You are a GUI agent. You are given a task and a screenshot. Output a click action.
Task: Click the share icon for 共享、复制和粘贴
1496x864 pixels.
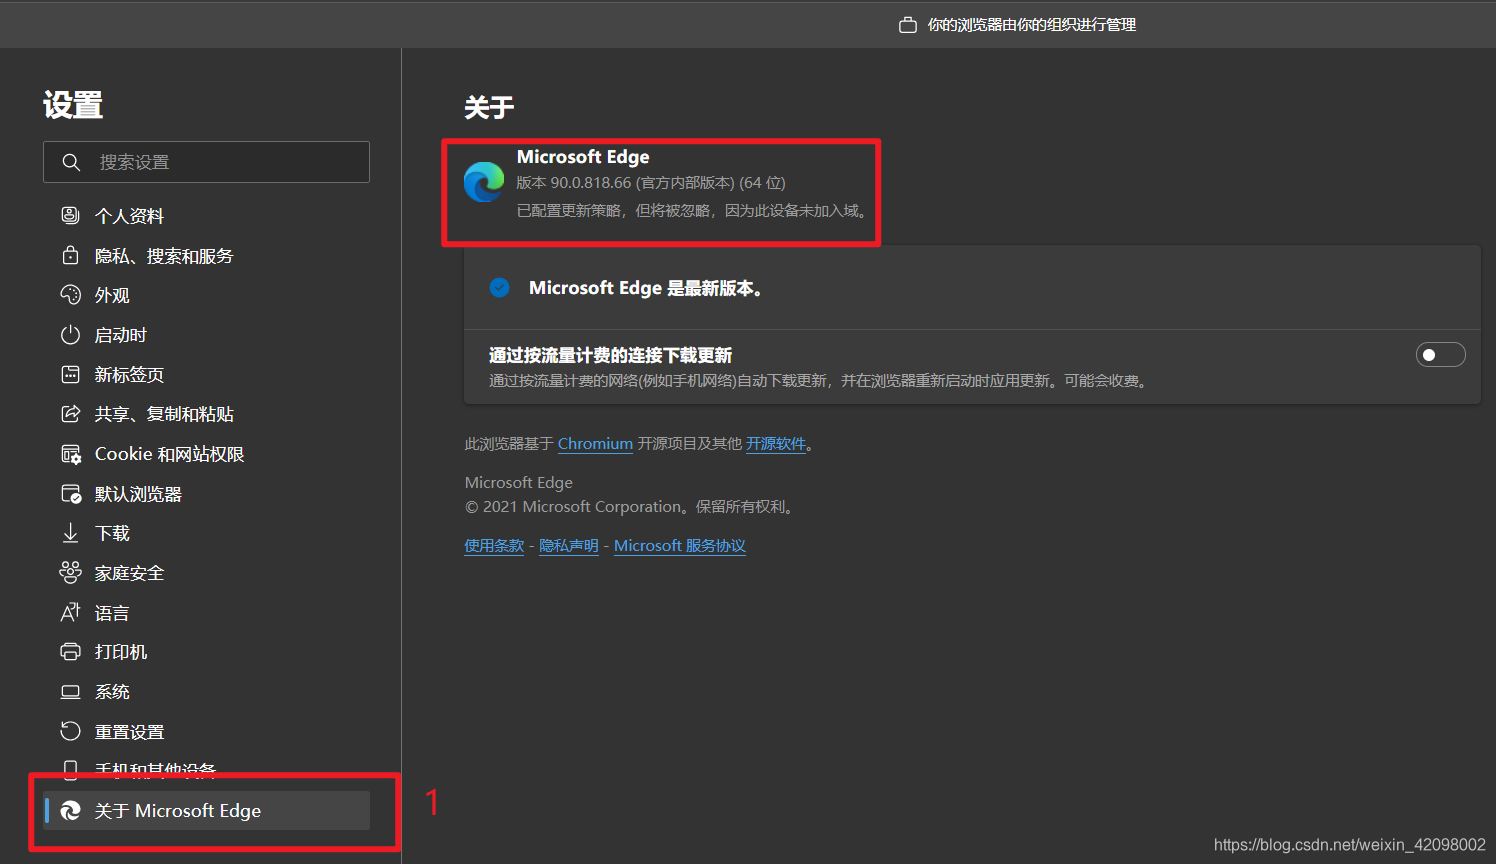coord(70,414)
